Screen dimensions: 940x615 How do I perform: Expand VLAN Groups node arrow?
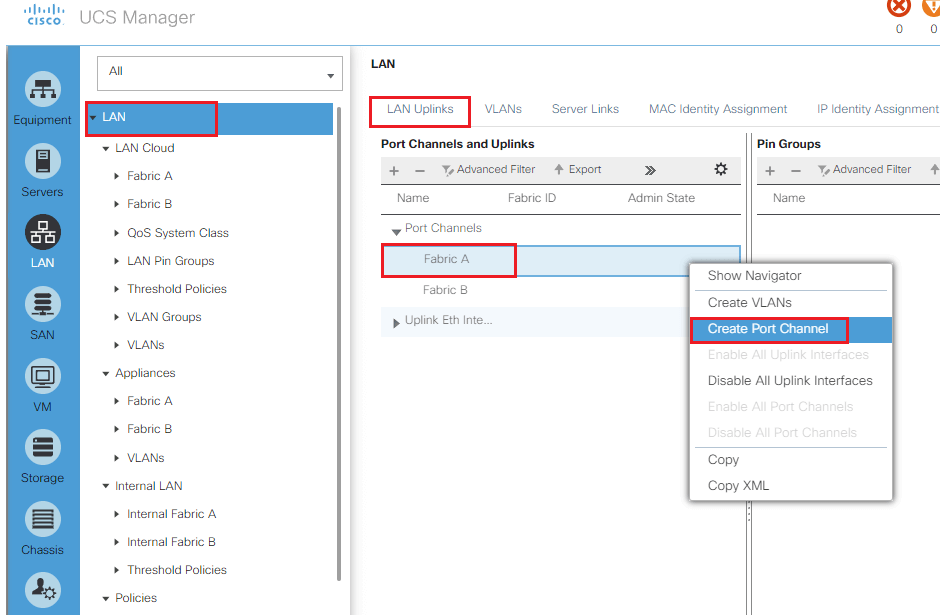pos(117,317)
